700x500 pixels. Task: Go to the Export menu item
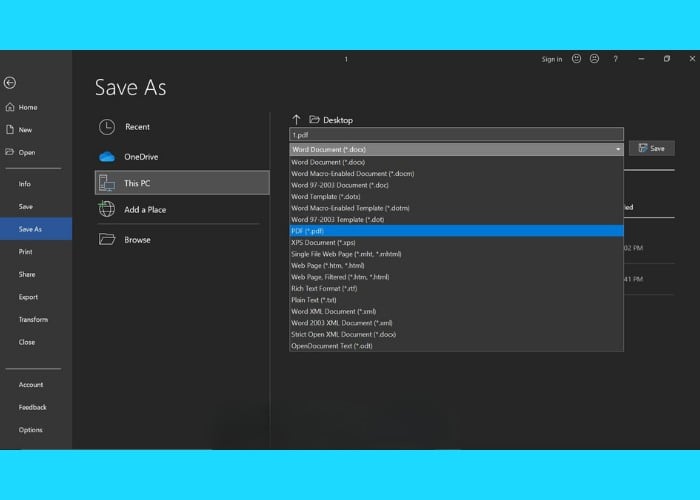click(x=28, y=297)
